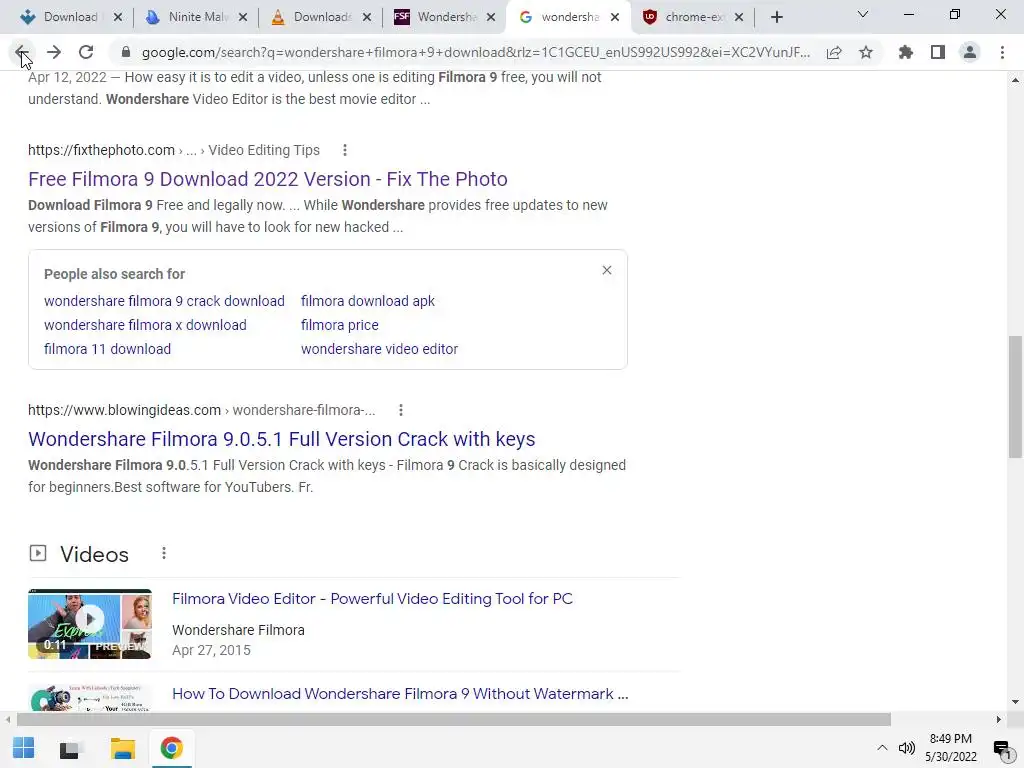
Task: Bookmark this page with the star icon
Action: [866, 52]
